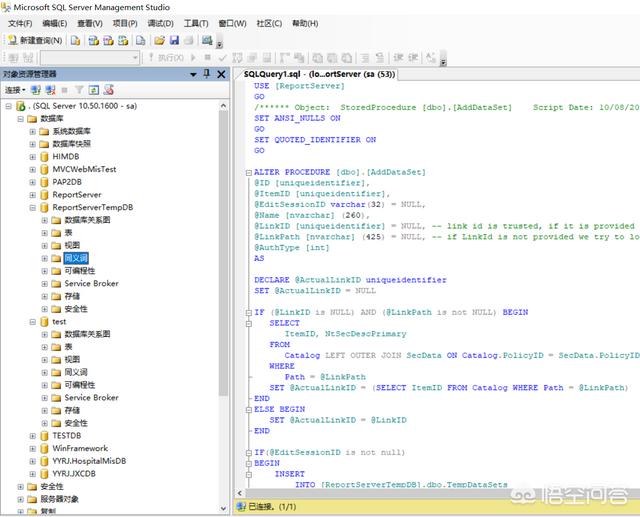Image resolution: width=640 pixels, height=517 pixels.
Task: Select the TESTDB database
Action: 67,436
